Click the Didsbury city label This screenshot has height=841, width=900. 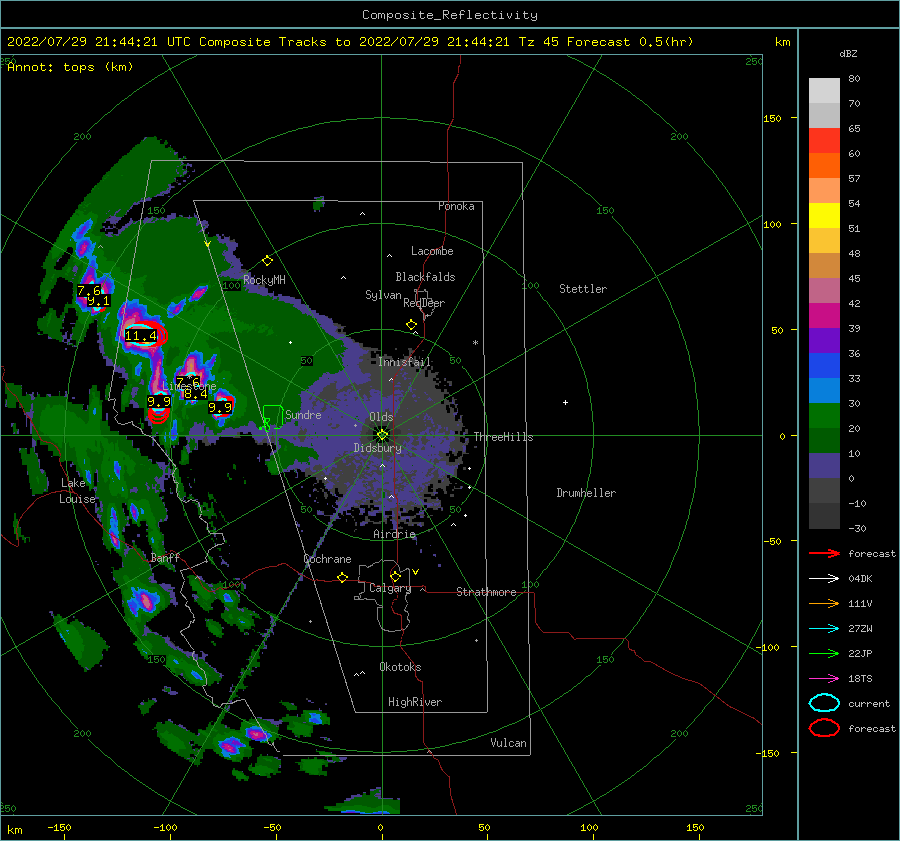point(378,448)
